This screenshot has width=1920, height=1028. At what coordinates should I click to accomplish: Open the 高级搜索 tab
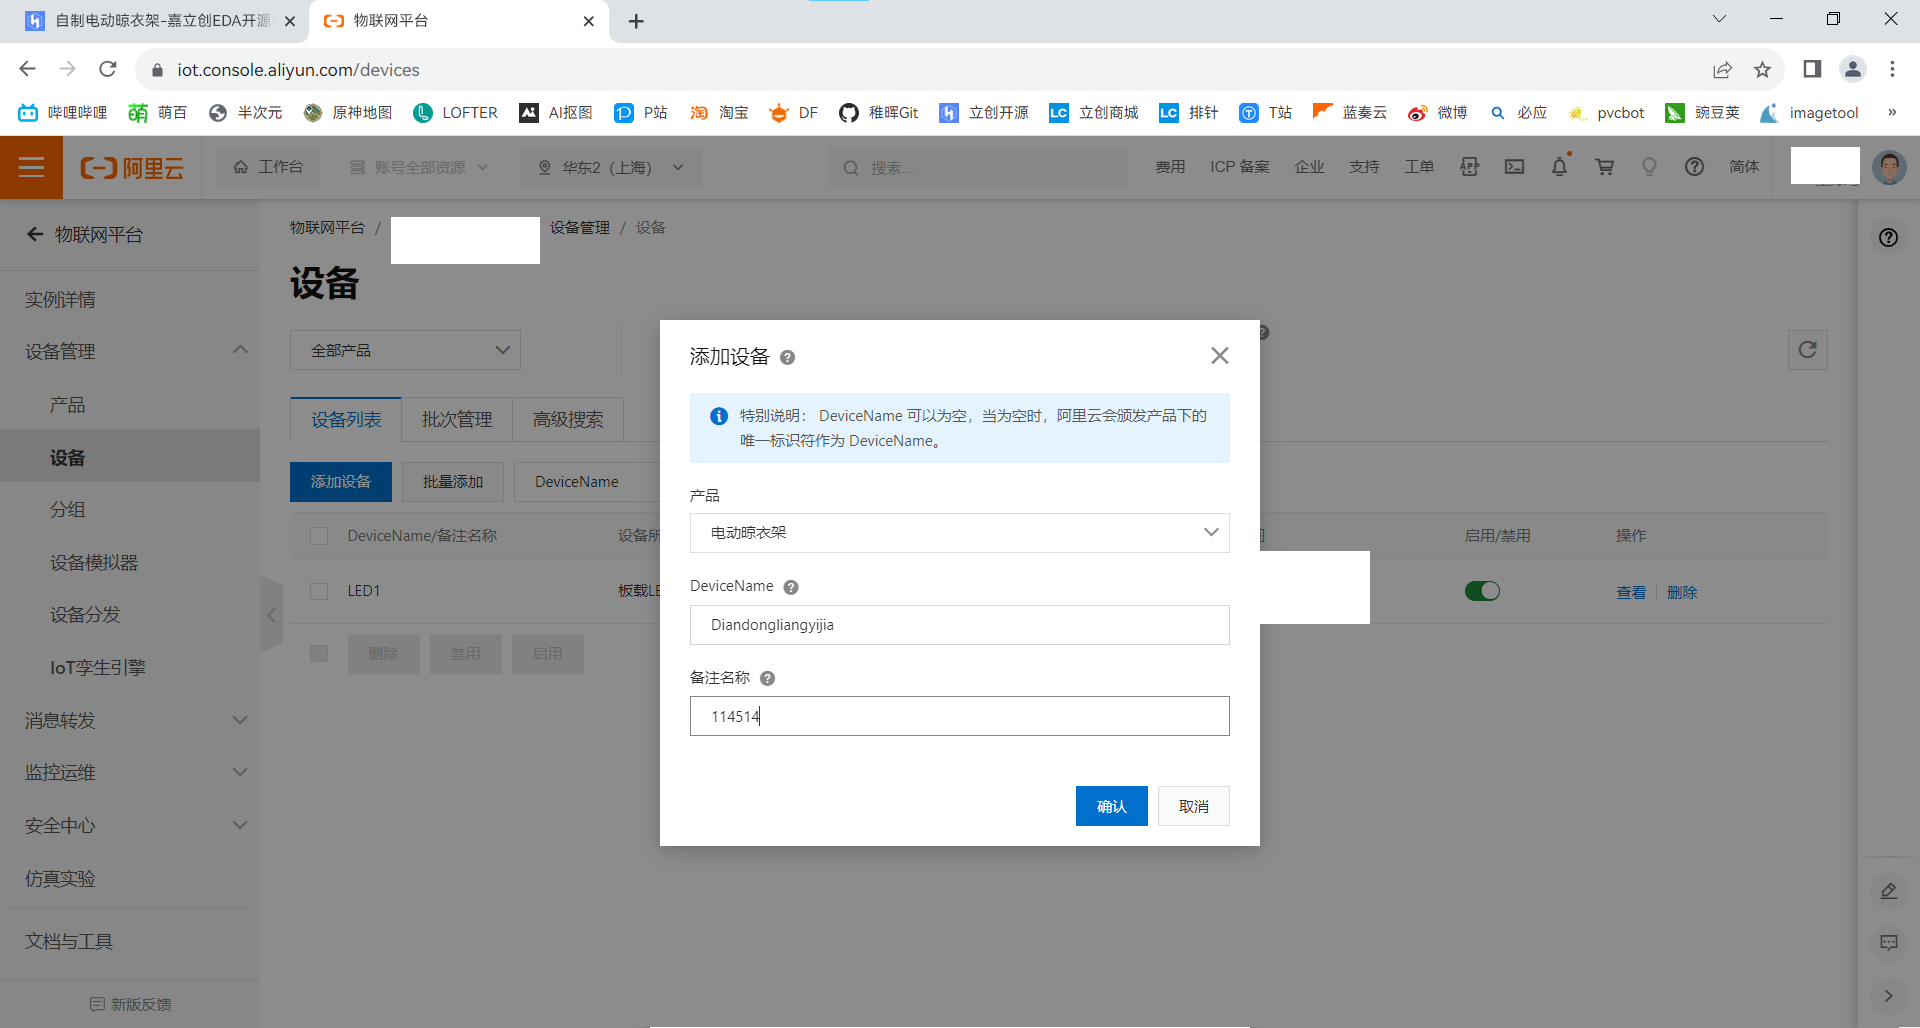tap(568, 420)
